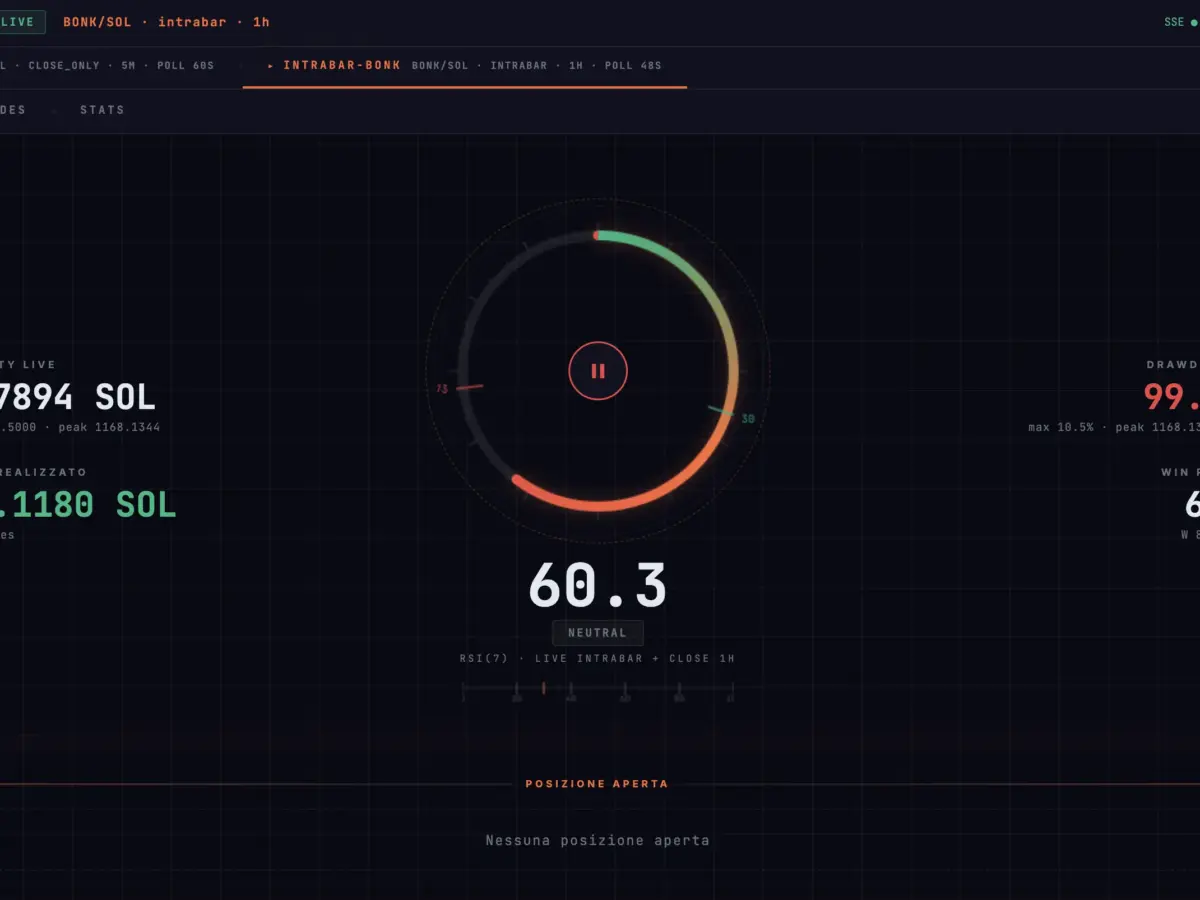Click RSI(7) · LIVE INTRABAR + CLOSE 1H label

click(x=597, y=658)
